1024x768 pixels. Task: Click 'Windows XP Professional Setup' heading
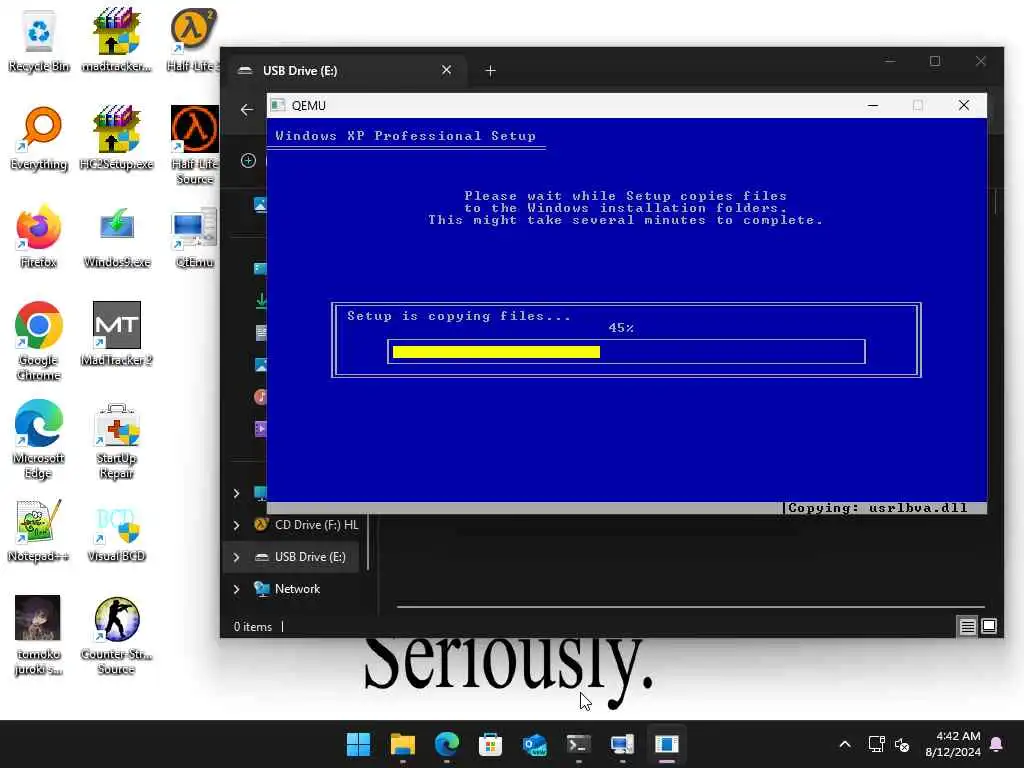click(x=406, y=136)
